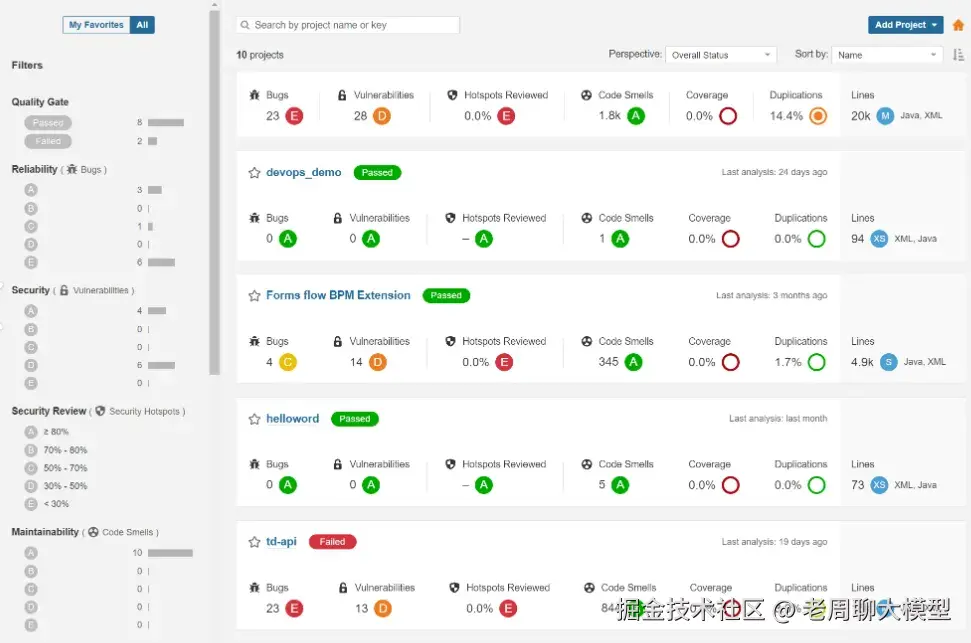
Task: Click the orange 14.4% duplications indicator
Action: [817, 116]
